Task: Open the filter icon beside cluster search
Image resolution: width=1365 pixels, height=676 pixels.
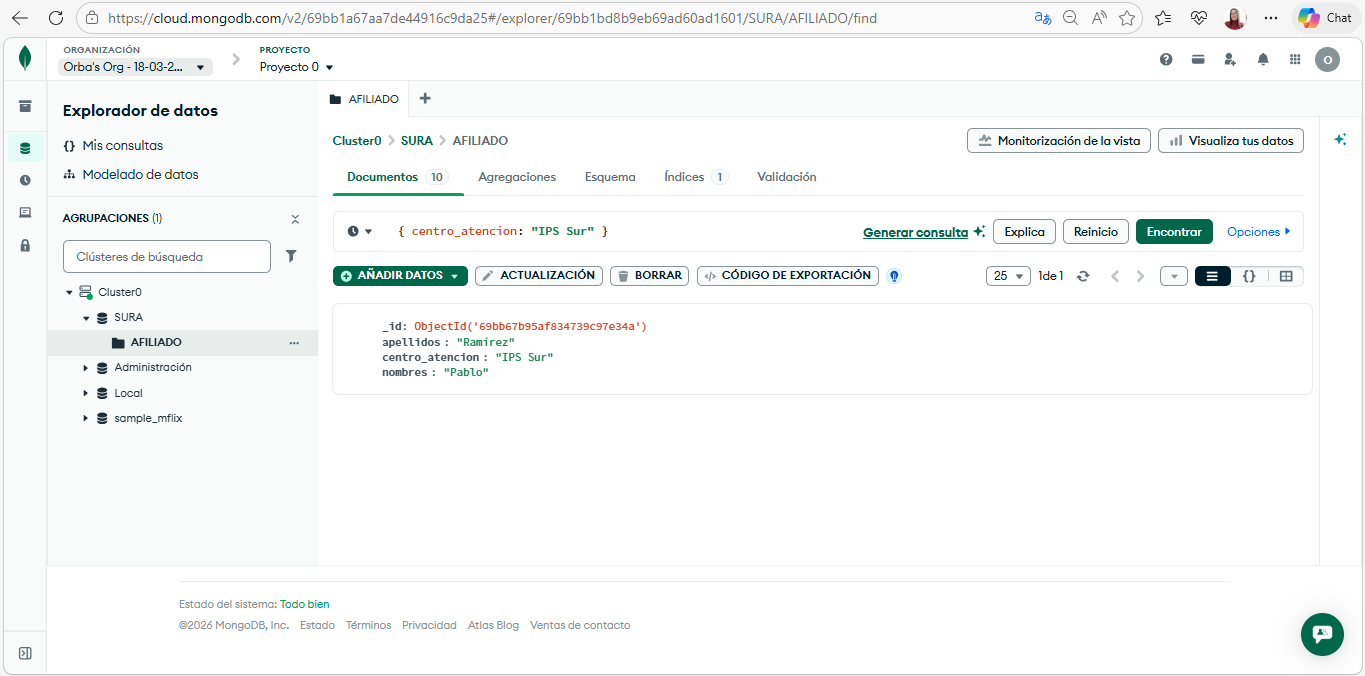Action: 291,256
